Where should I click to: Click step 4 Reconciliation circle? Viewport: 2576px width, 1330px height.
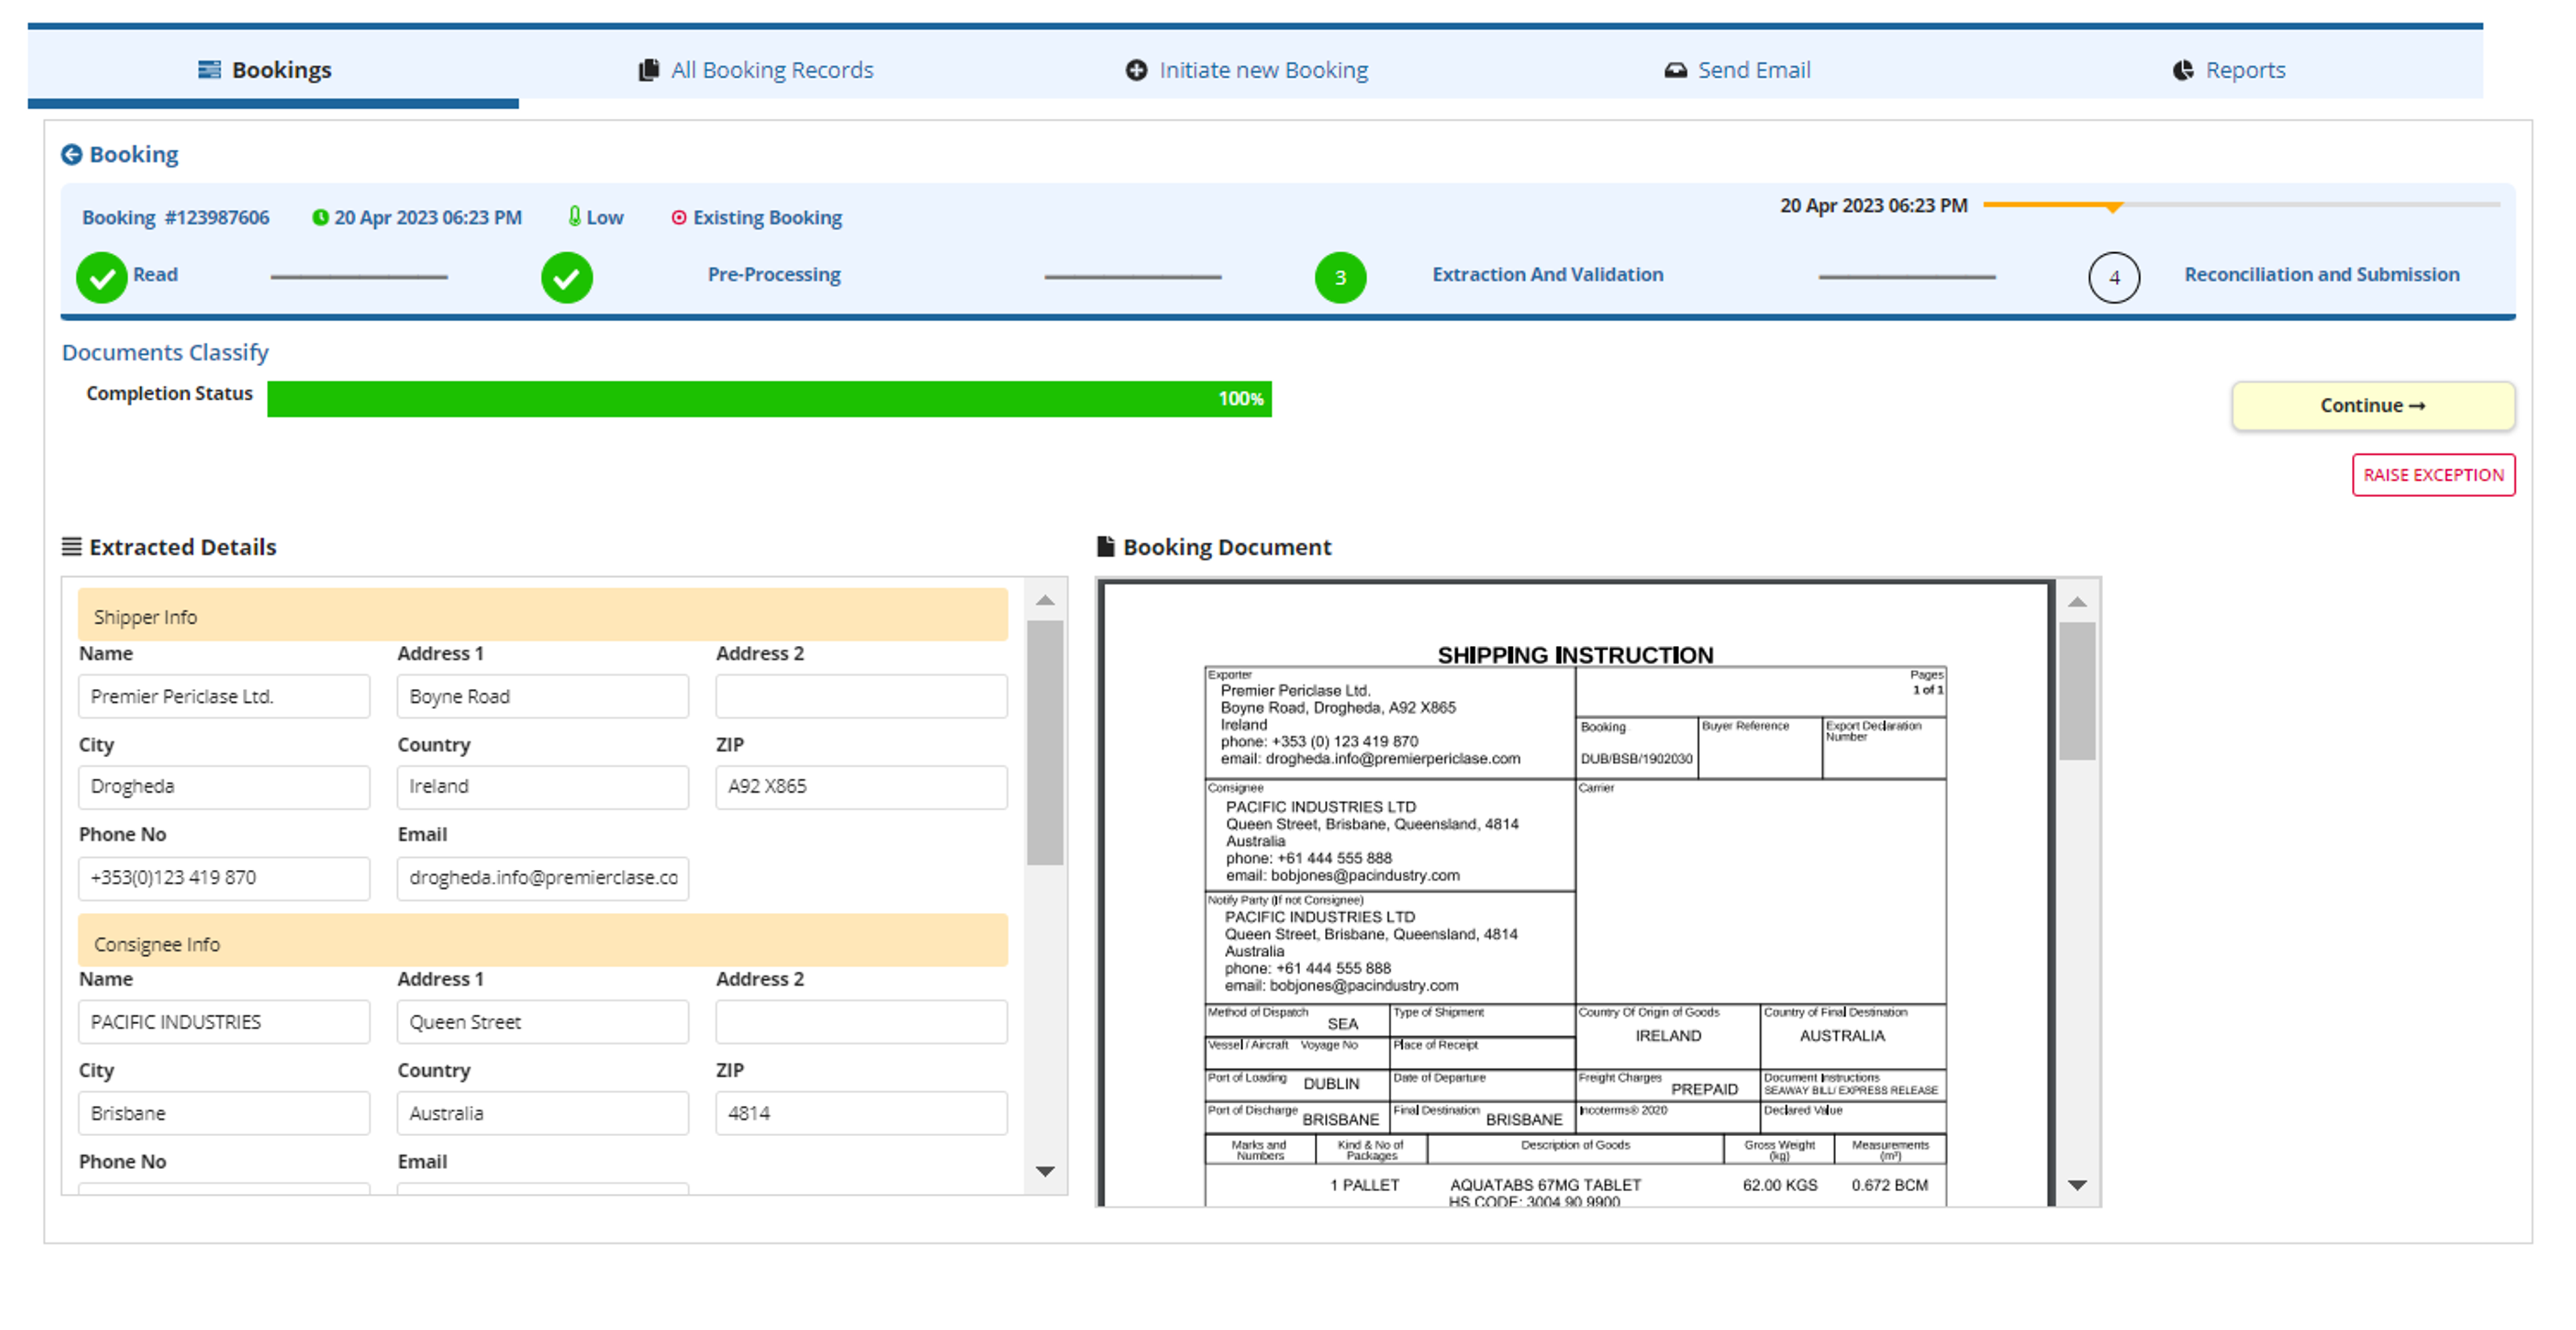2114,277
